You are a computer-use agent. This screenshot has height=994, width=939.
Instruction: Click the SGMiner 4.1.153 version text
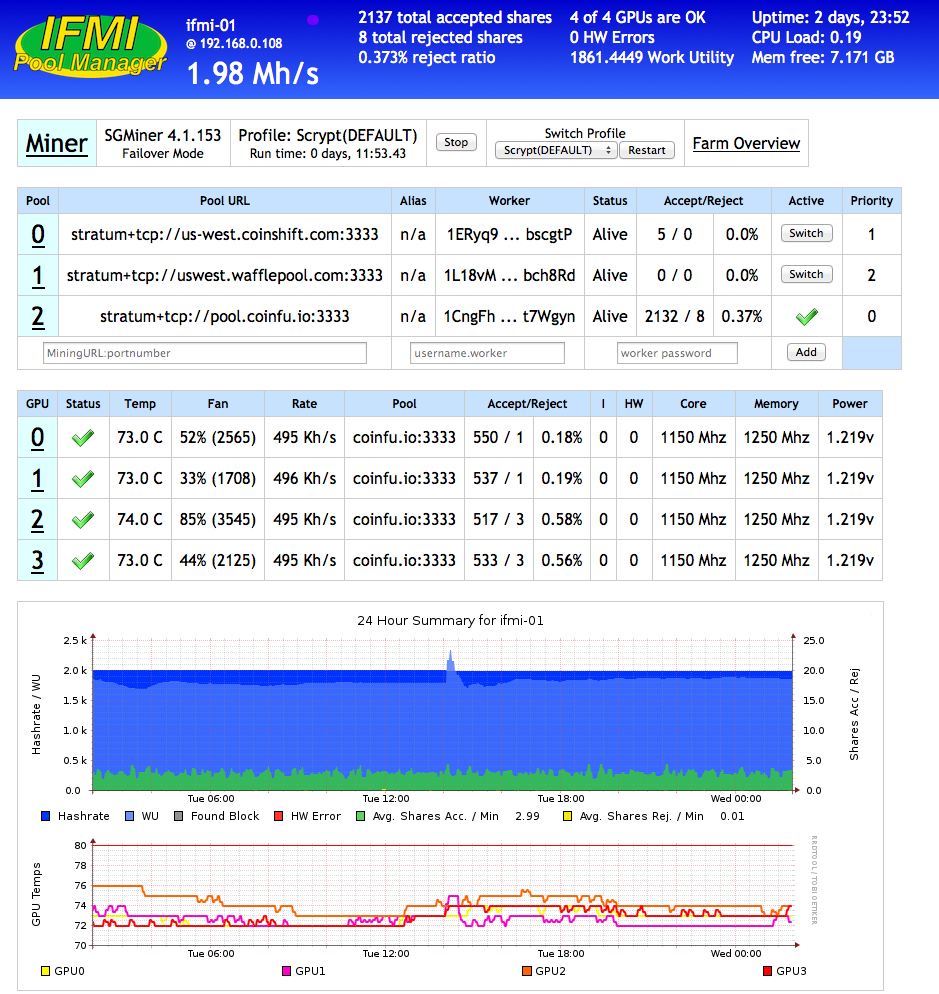[163, 136]
